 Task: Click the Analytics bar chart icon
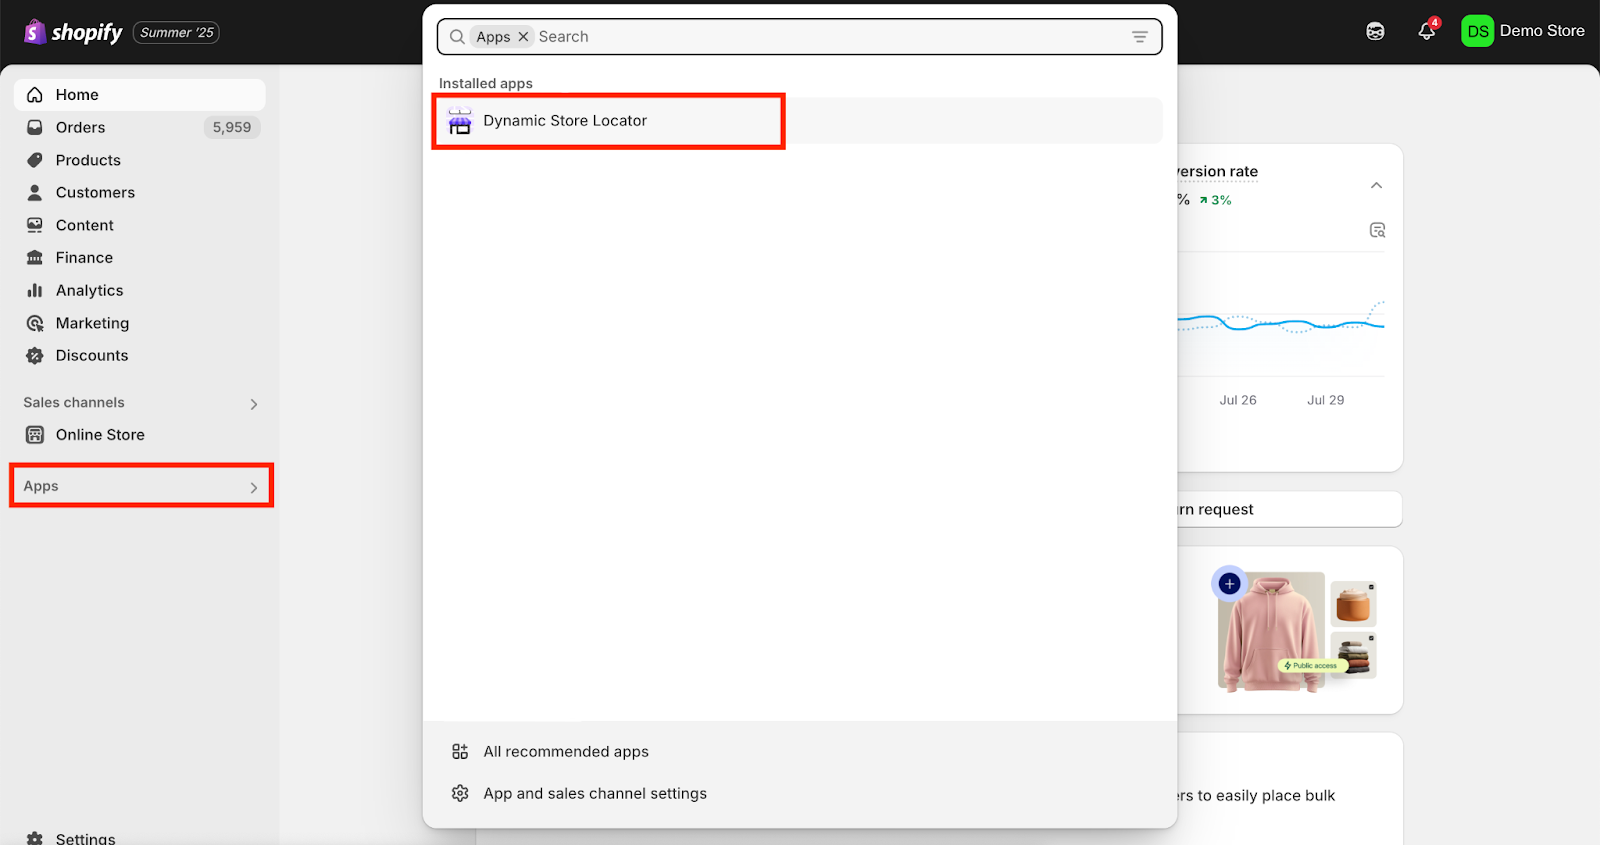point(35,291)
